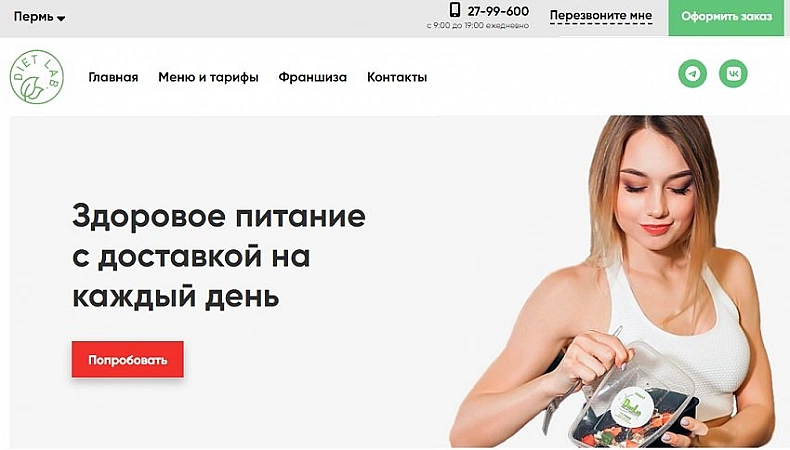Image resolution: width=790 pixels, height=450 pixels.
Task: Click the Перезвоните мне callback link
Action: (x=601, y=16)
